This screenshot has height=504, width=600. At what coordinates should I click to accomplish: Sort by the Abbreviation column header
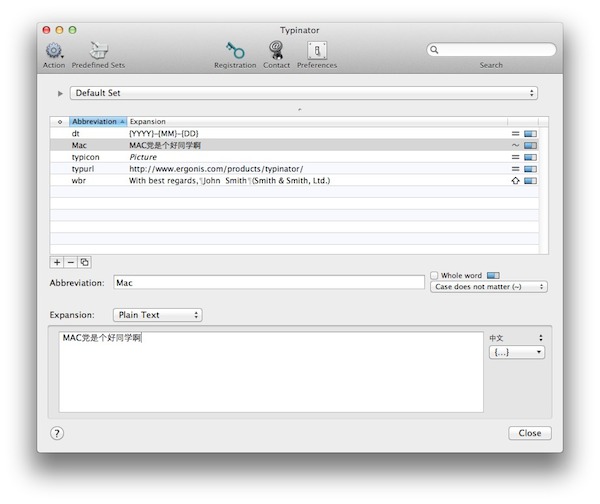pos(98,122)
